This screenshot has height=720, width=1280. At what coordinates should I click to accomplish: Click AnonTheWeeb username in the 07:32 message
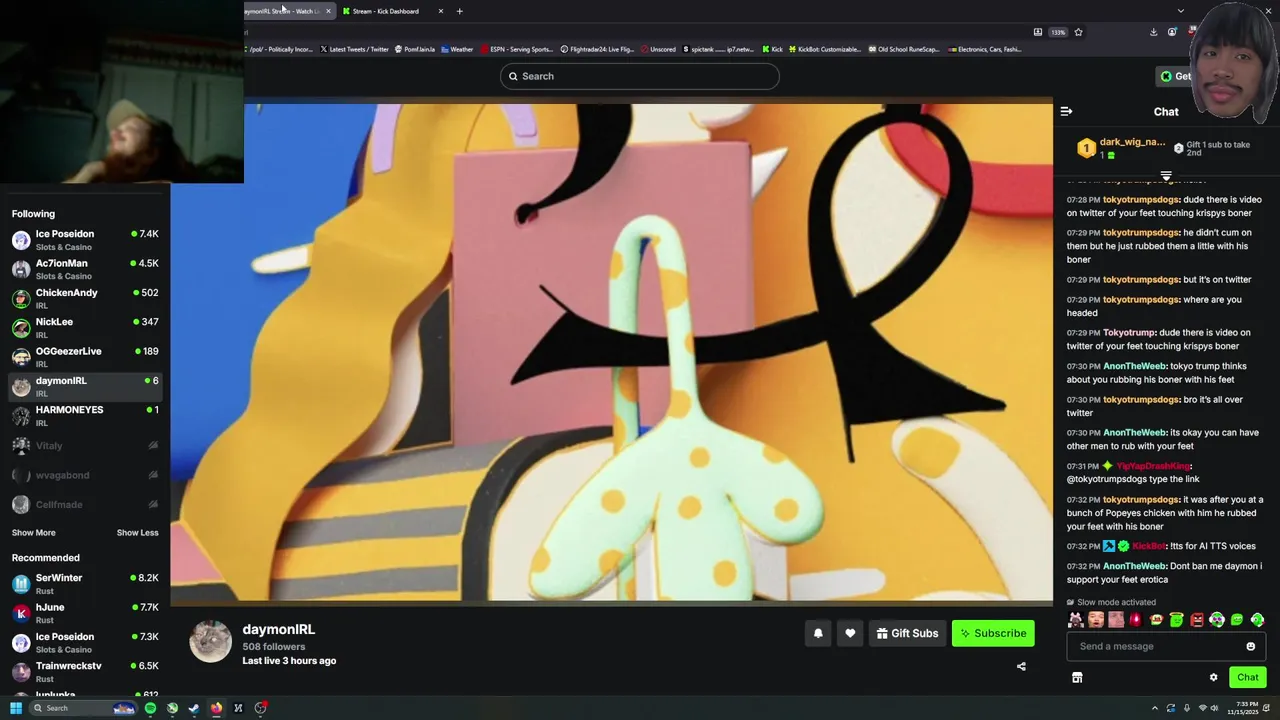click(1135, 566)
